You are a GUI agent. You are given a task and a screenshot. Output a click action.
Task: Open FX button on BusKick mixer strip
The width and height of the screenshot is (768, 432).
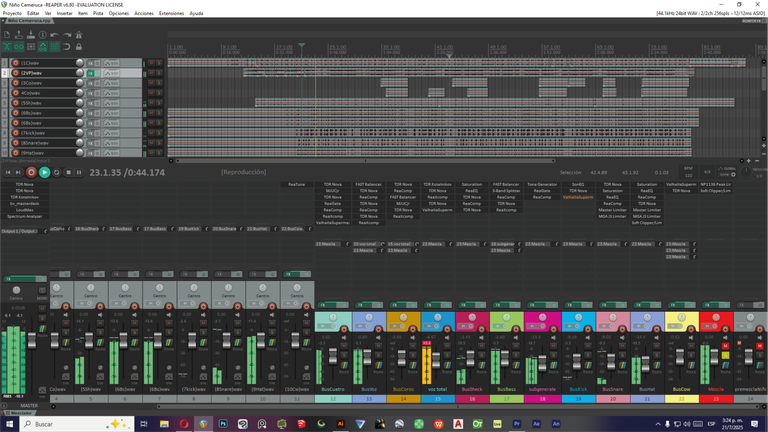coord(575,305)
